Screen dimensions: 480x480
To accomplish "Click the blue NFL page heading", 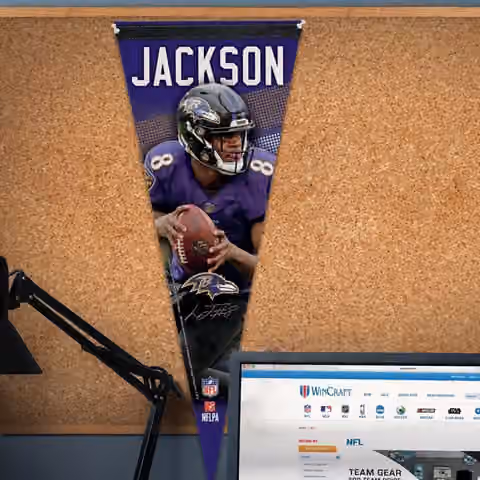I will coord(354,442).
